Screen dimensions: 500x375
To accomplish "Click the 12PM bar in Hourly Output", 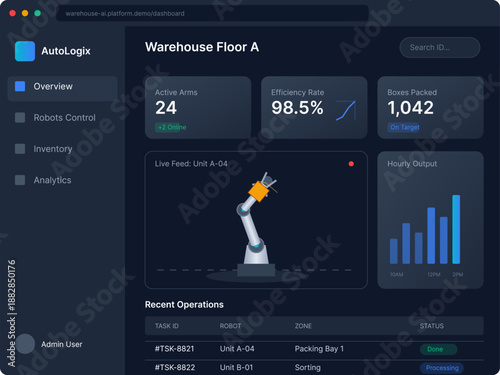I will tap(431, 235).
